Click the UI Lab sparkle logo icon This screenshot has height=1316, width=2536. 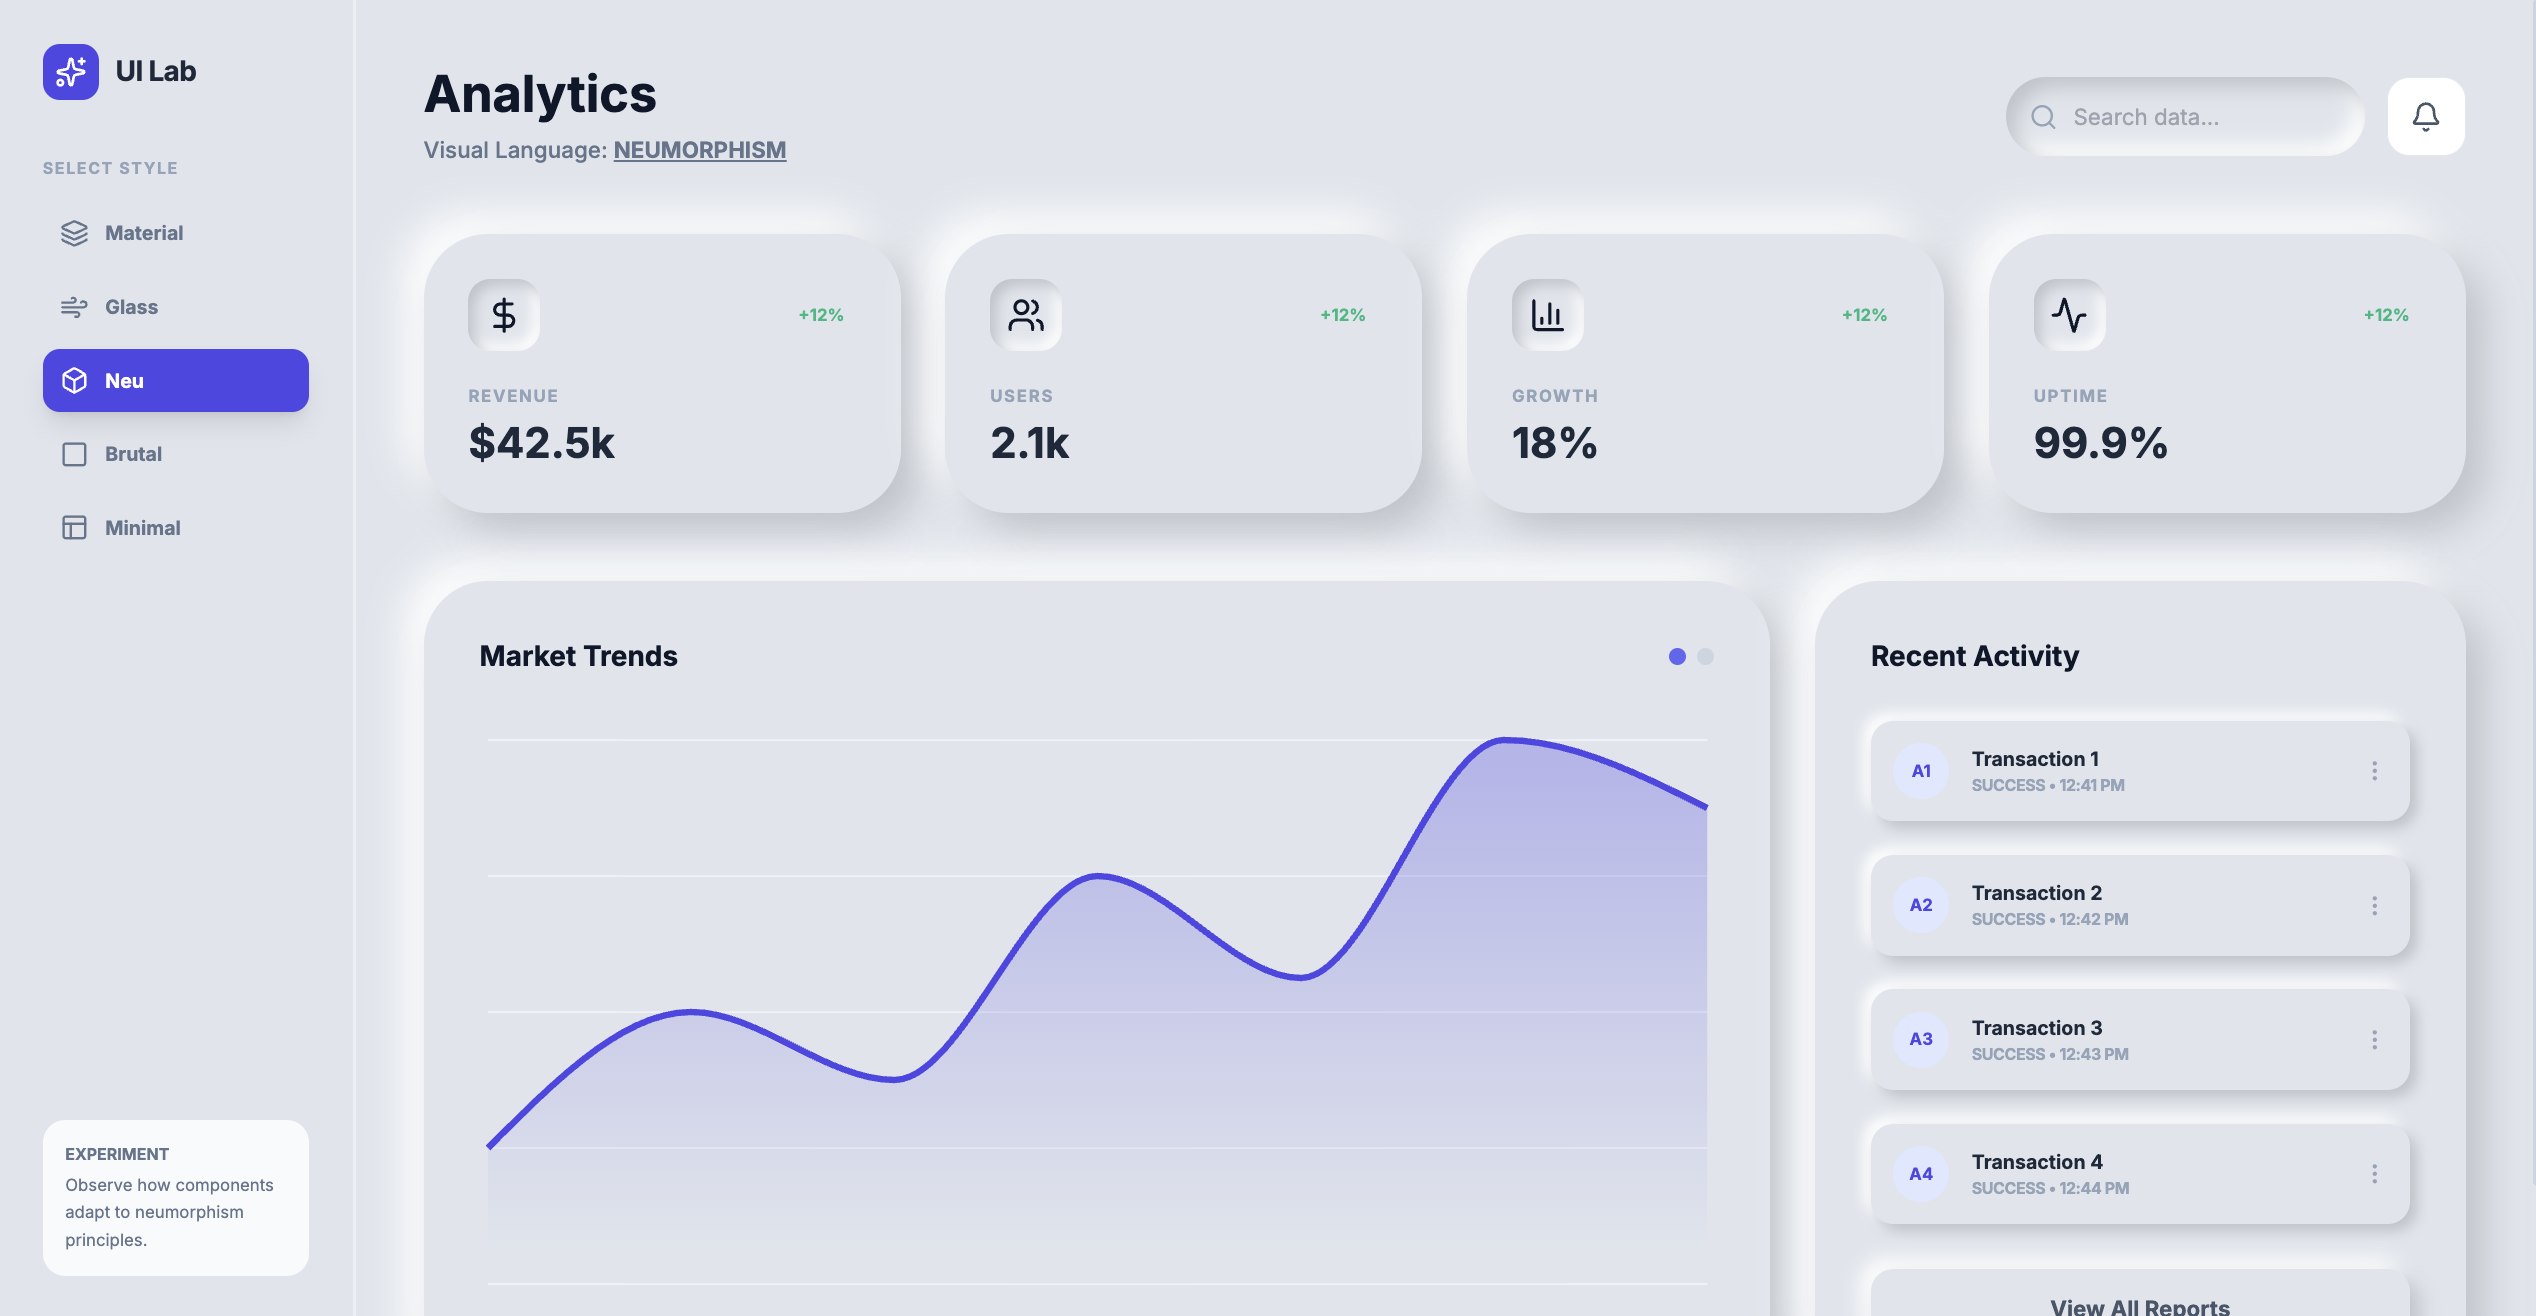(x=70, y=71)
